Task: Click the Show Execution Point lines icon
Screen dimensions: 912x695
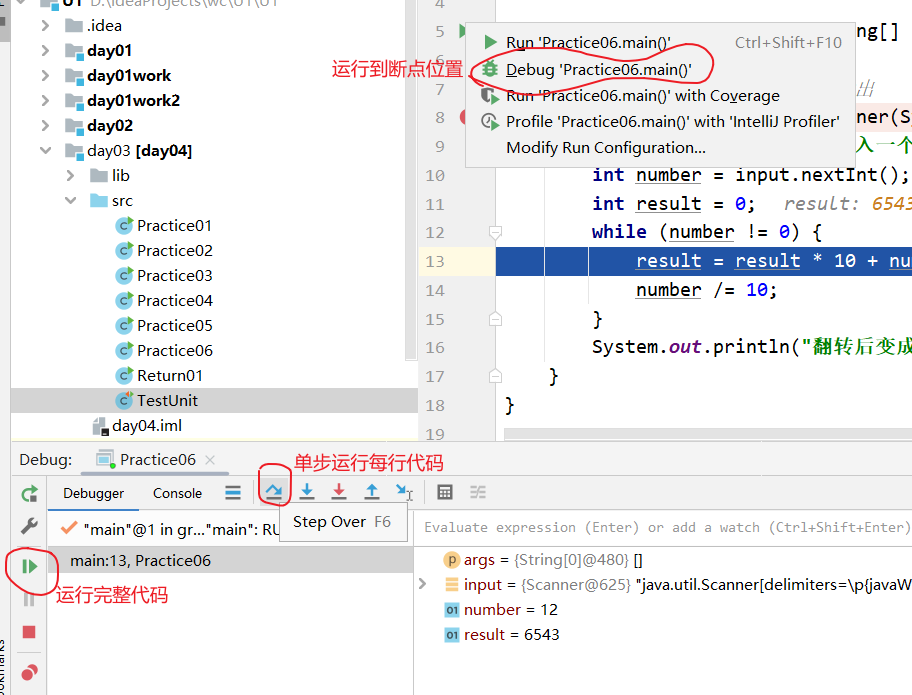Action: 233,493
